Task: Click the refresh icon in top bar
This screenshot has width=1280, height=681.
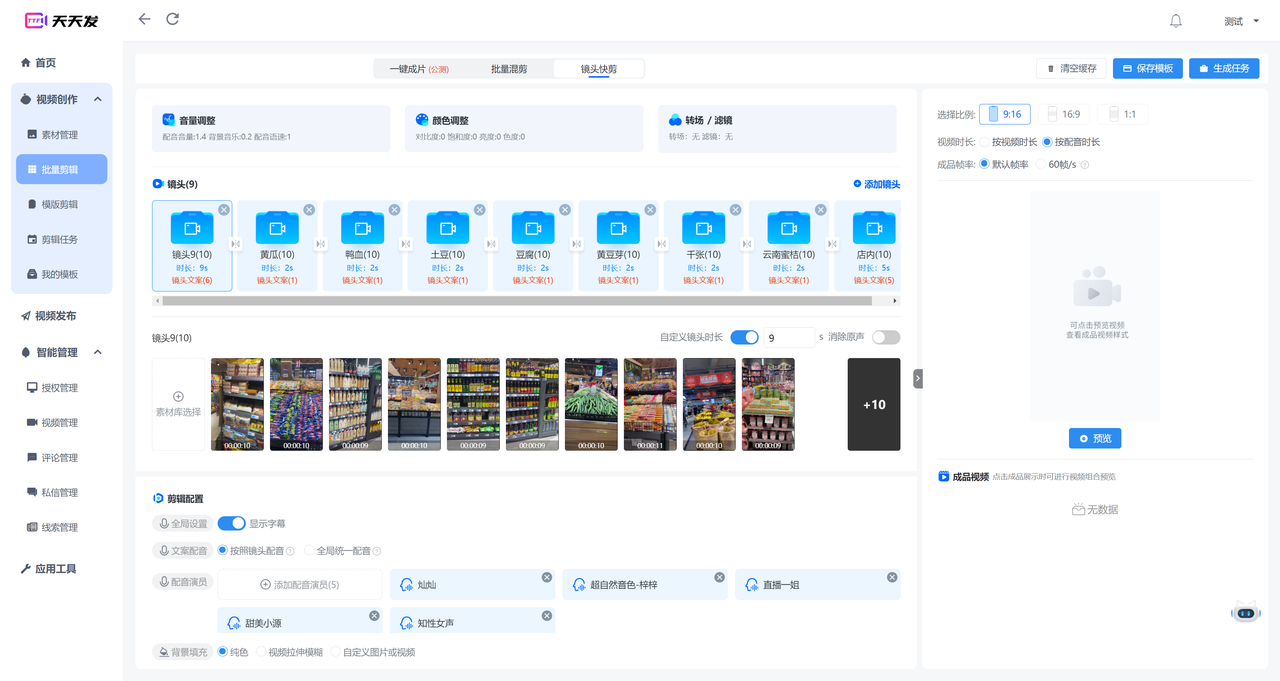Action: pos(173,19)
